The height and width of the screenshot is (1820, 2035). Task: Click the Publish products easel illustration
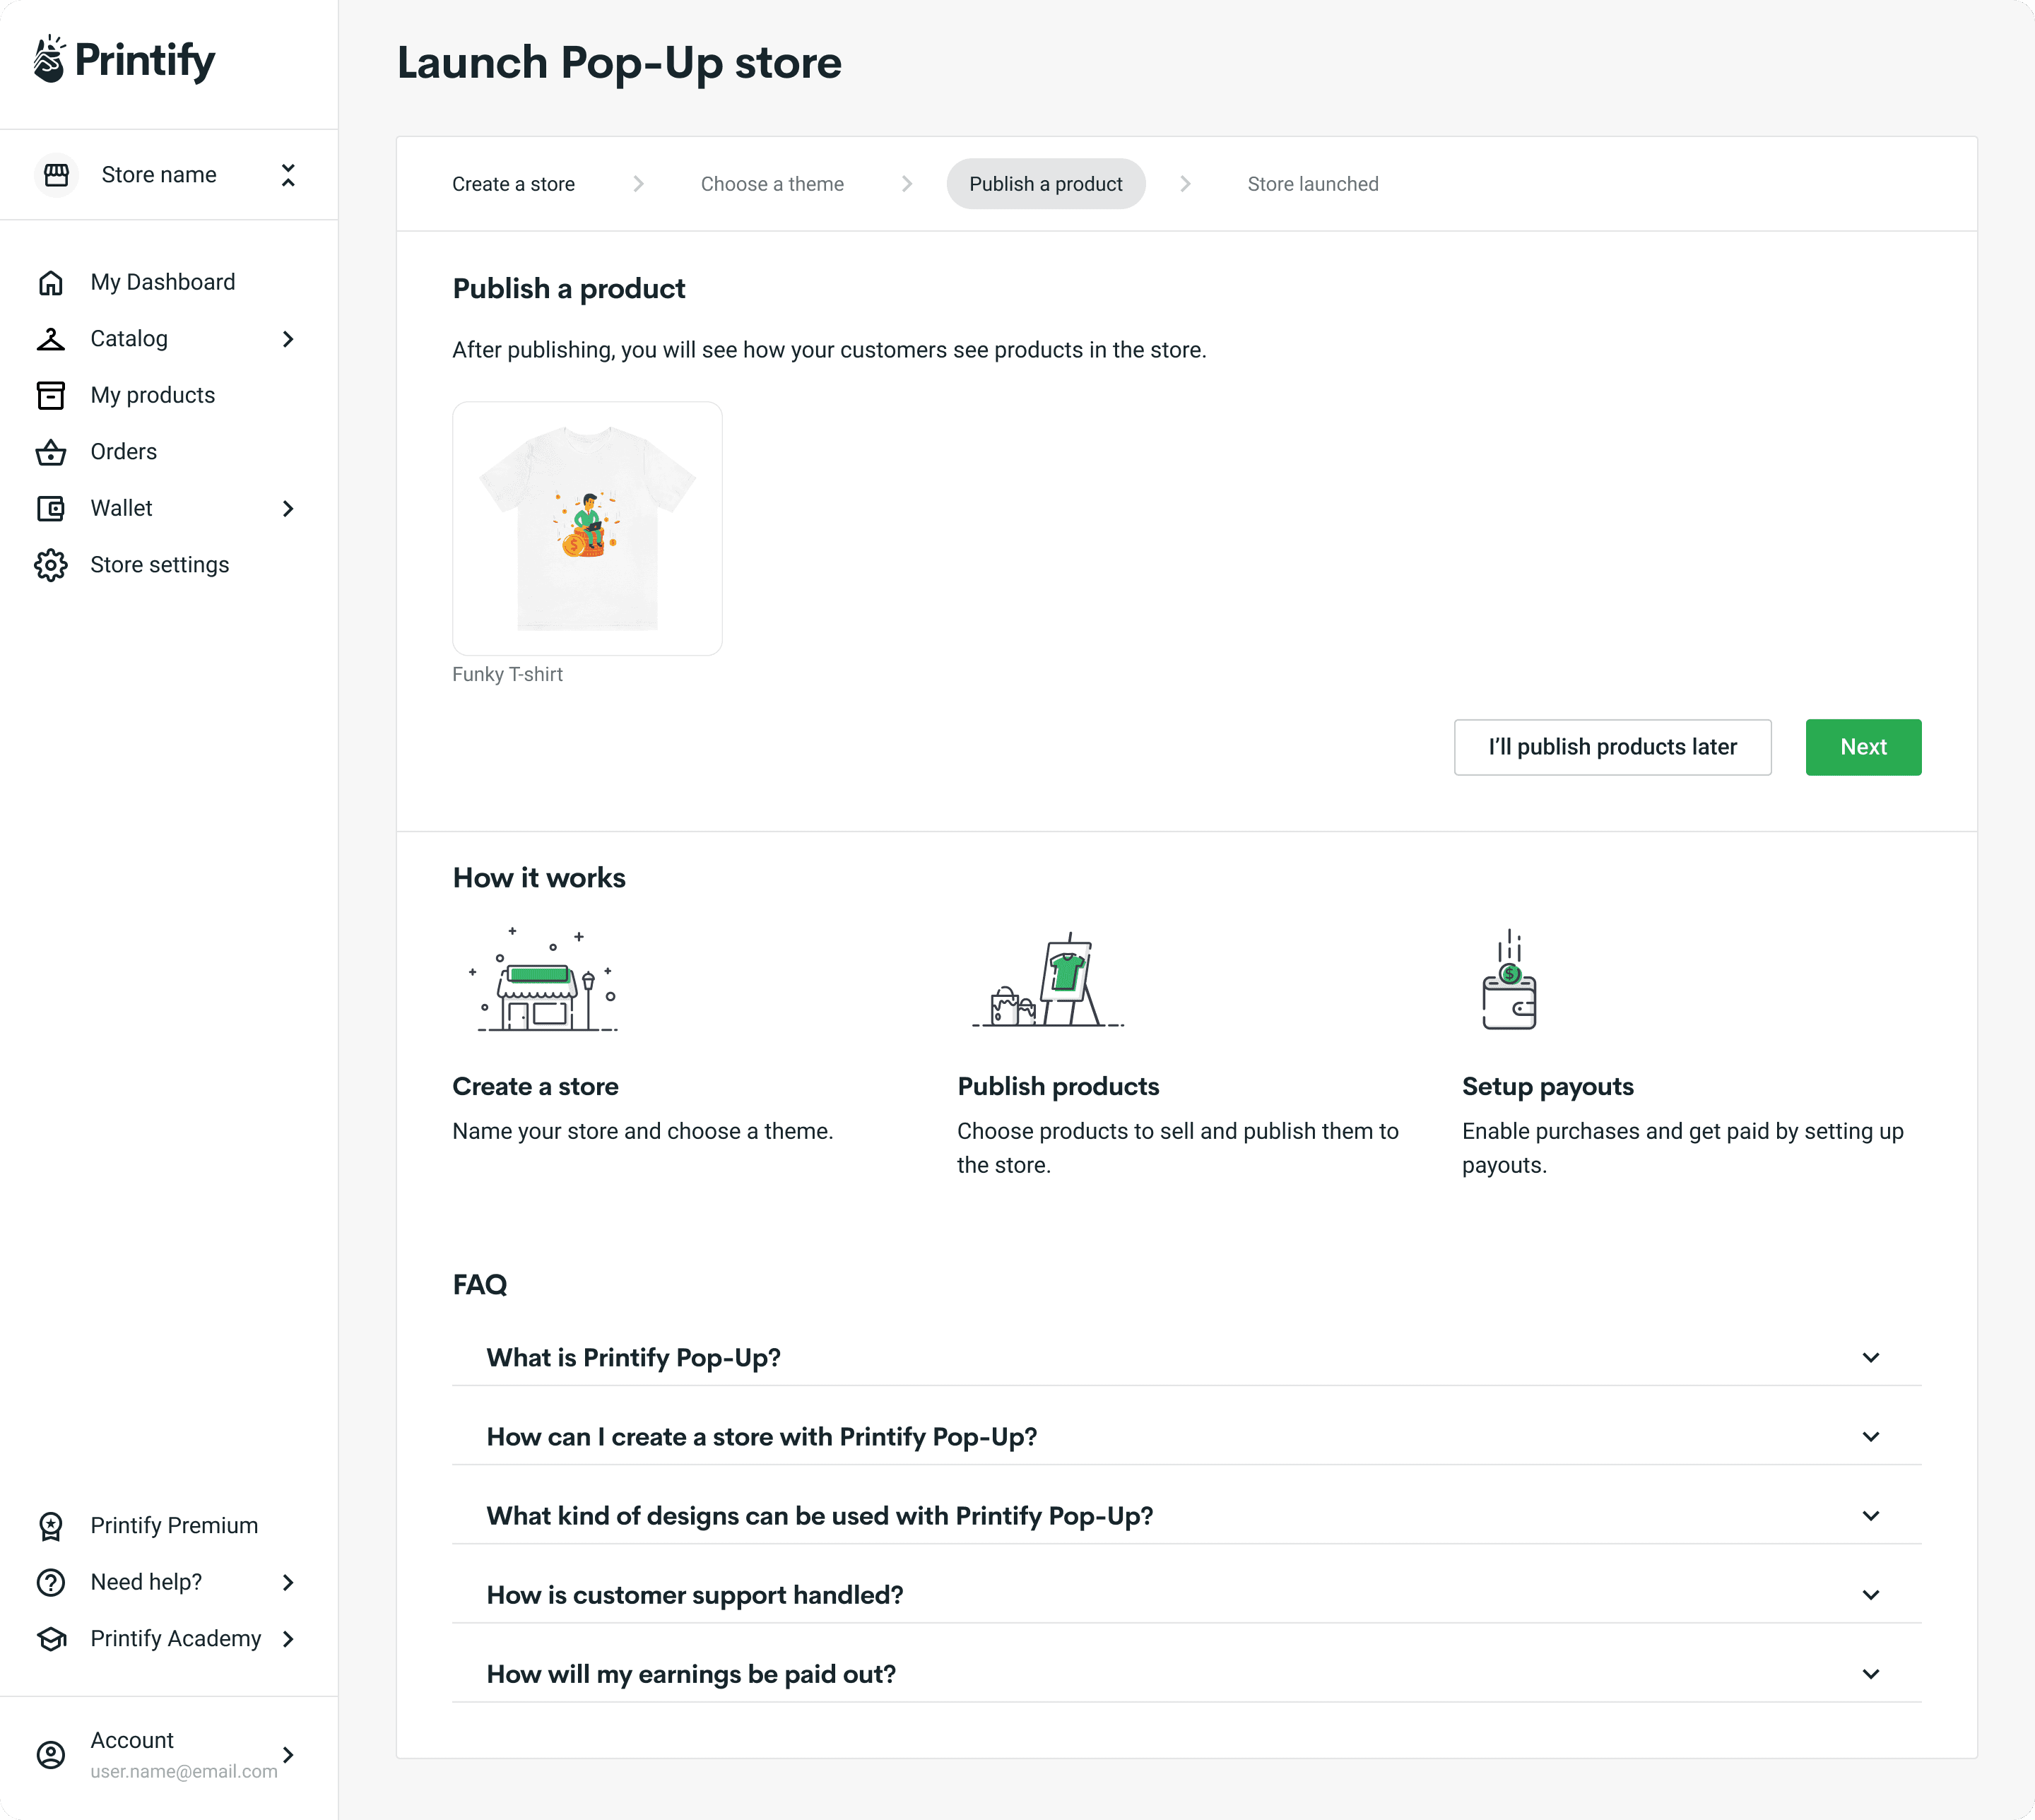click(1048, 979)
